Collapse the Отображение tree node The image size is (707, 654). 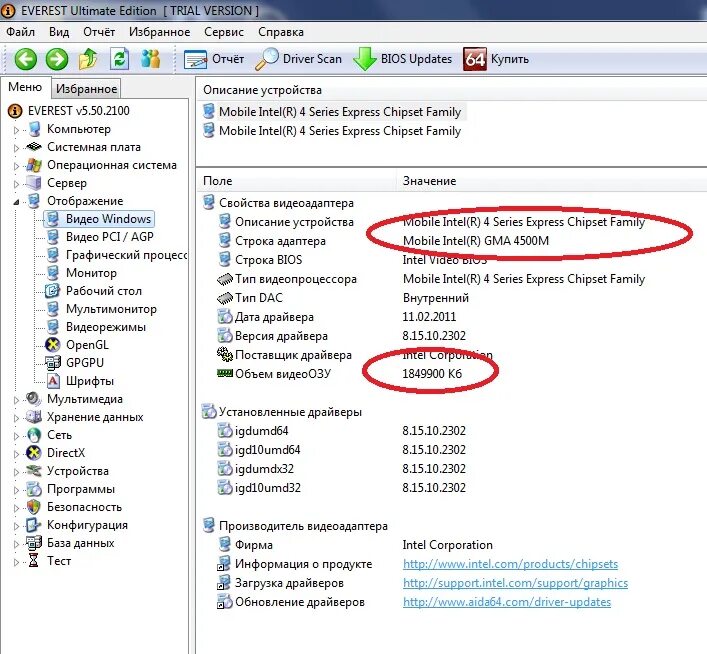16,202
